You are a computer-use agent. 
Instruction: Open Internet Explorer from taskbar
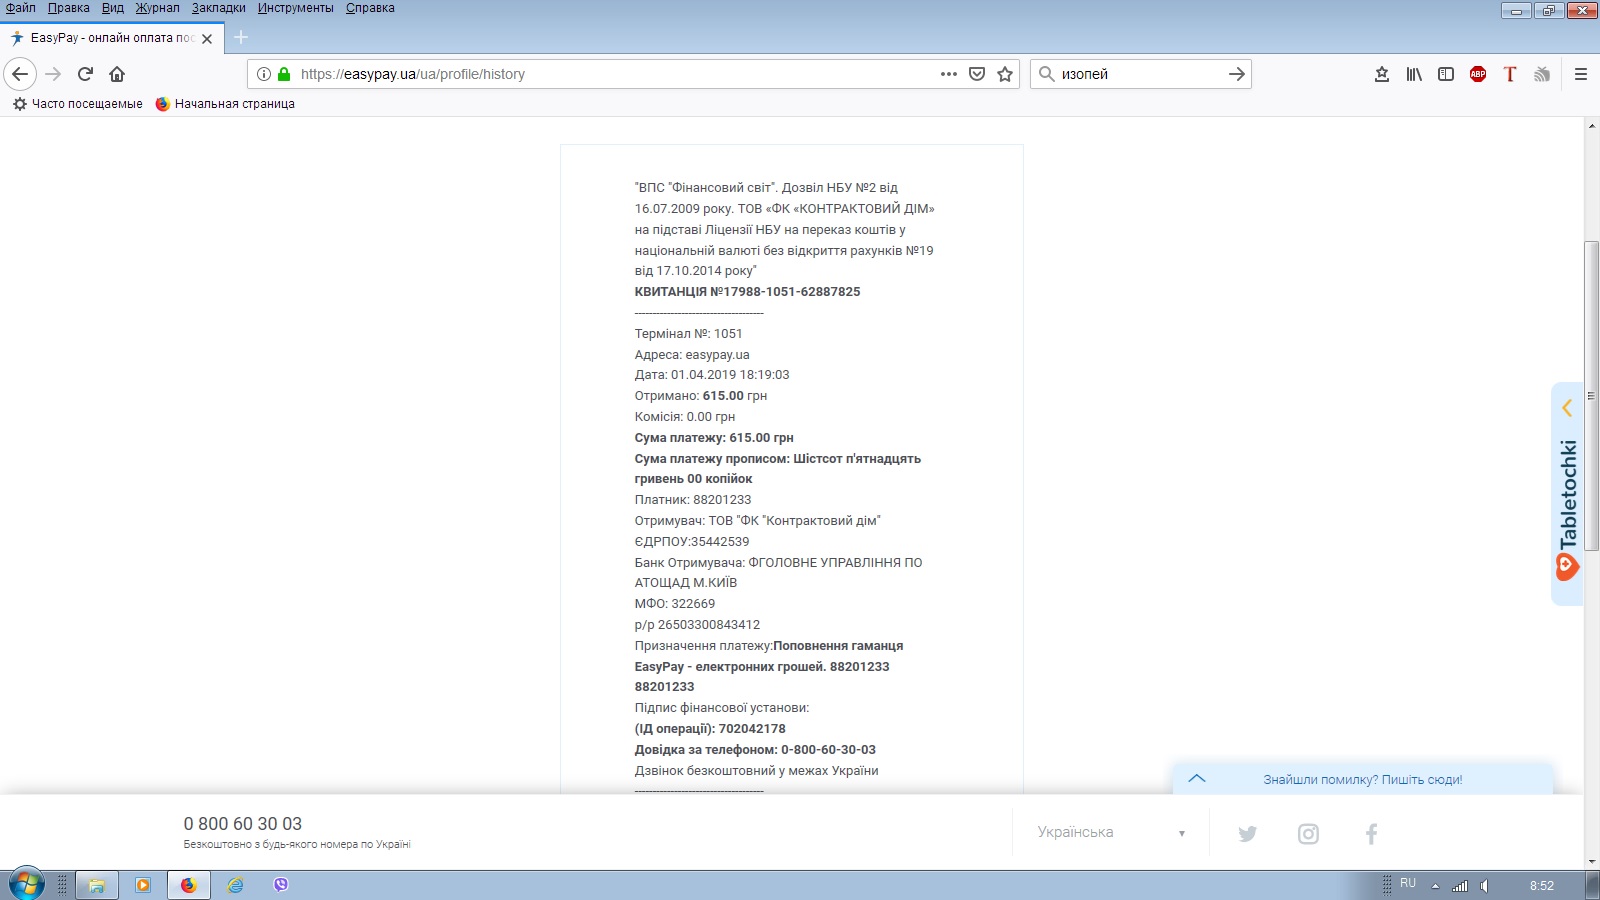[235, 885]
